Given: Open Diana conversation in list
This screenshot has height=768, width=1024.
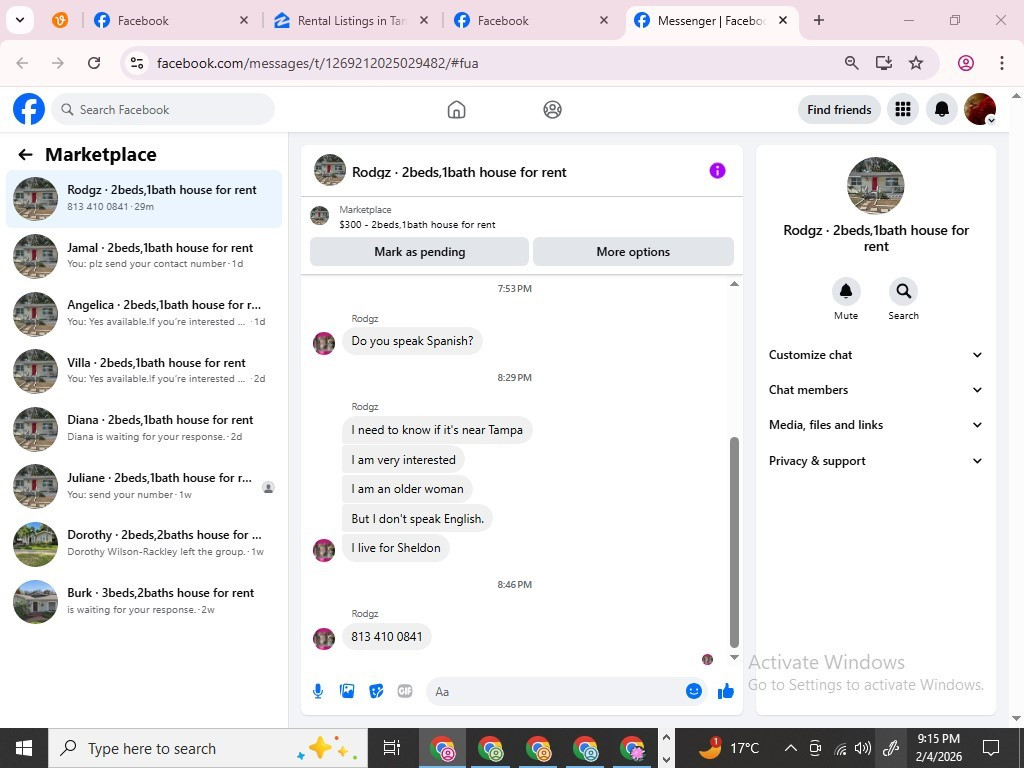Looking at the screenshot, I should coord(144,428).
